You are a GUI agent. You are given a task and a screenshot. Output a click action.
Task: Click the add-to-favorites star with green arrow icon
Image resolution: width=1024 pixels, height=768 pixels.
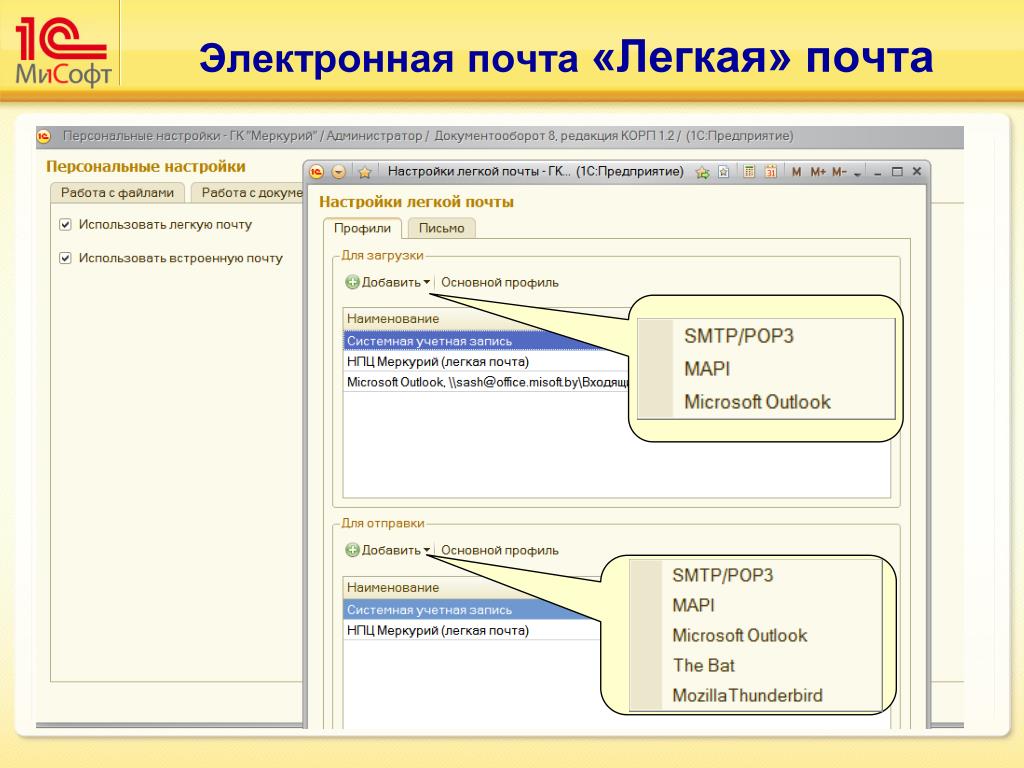click(x=703, y=172)
